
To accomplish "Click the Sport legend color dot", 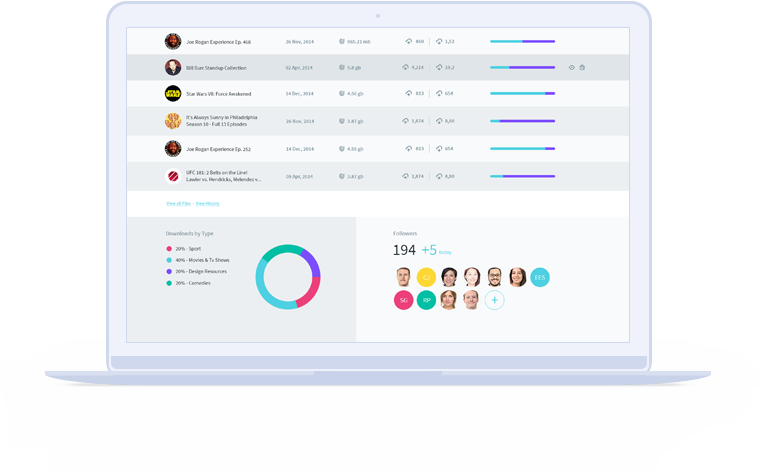I will pyautogui.click(x=169, y=249).
